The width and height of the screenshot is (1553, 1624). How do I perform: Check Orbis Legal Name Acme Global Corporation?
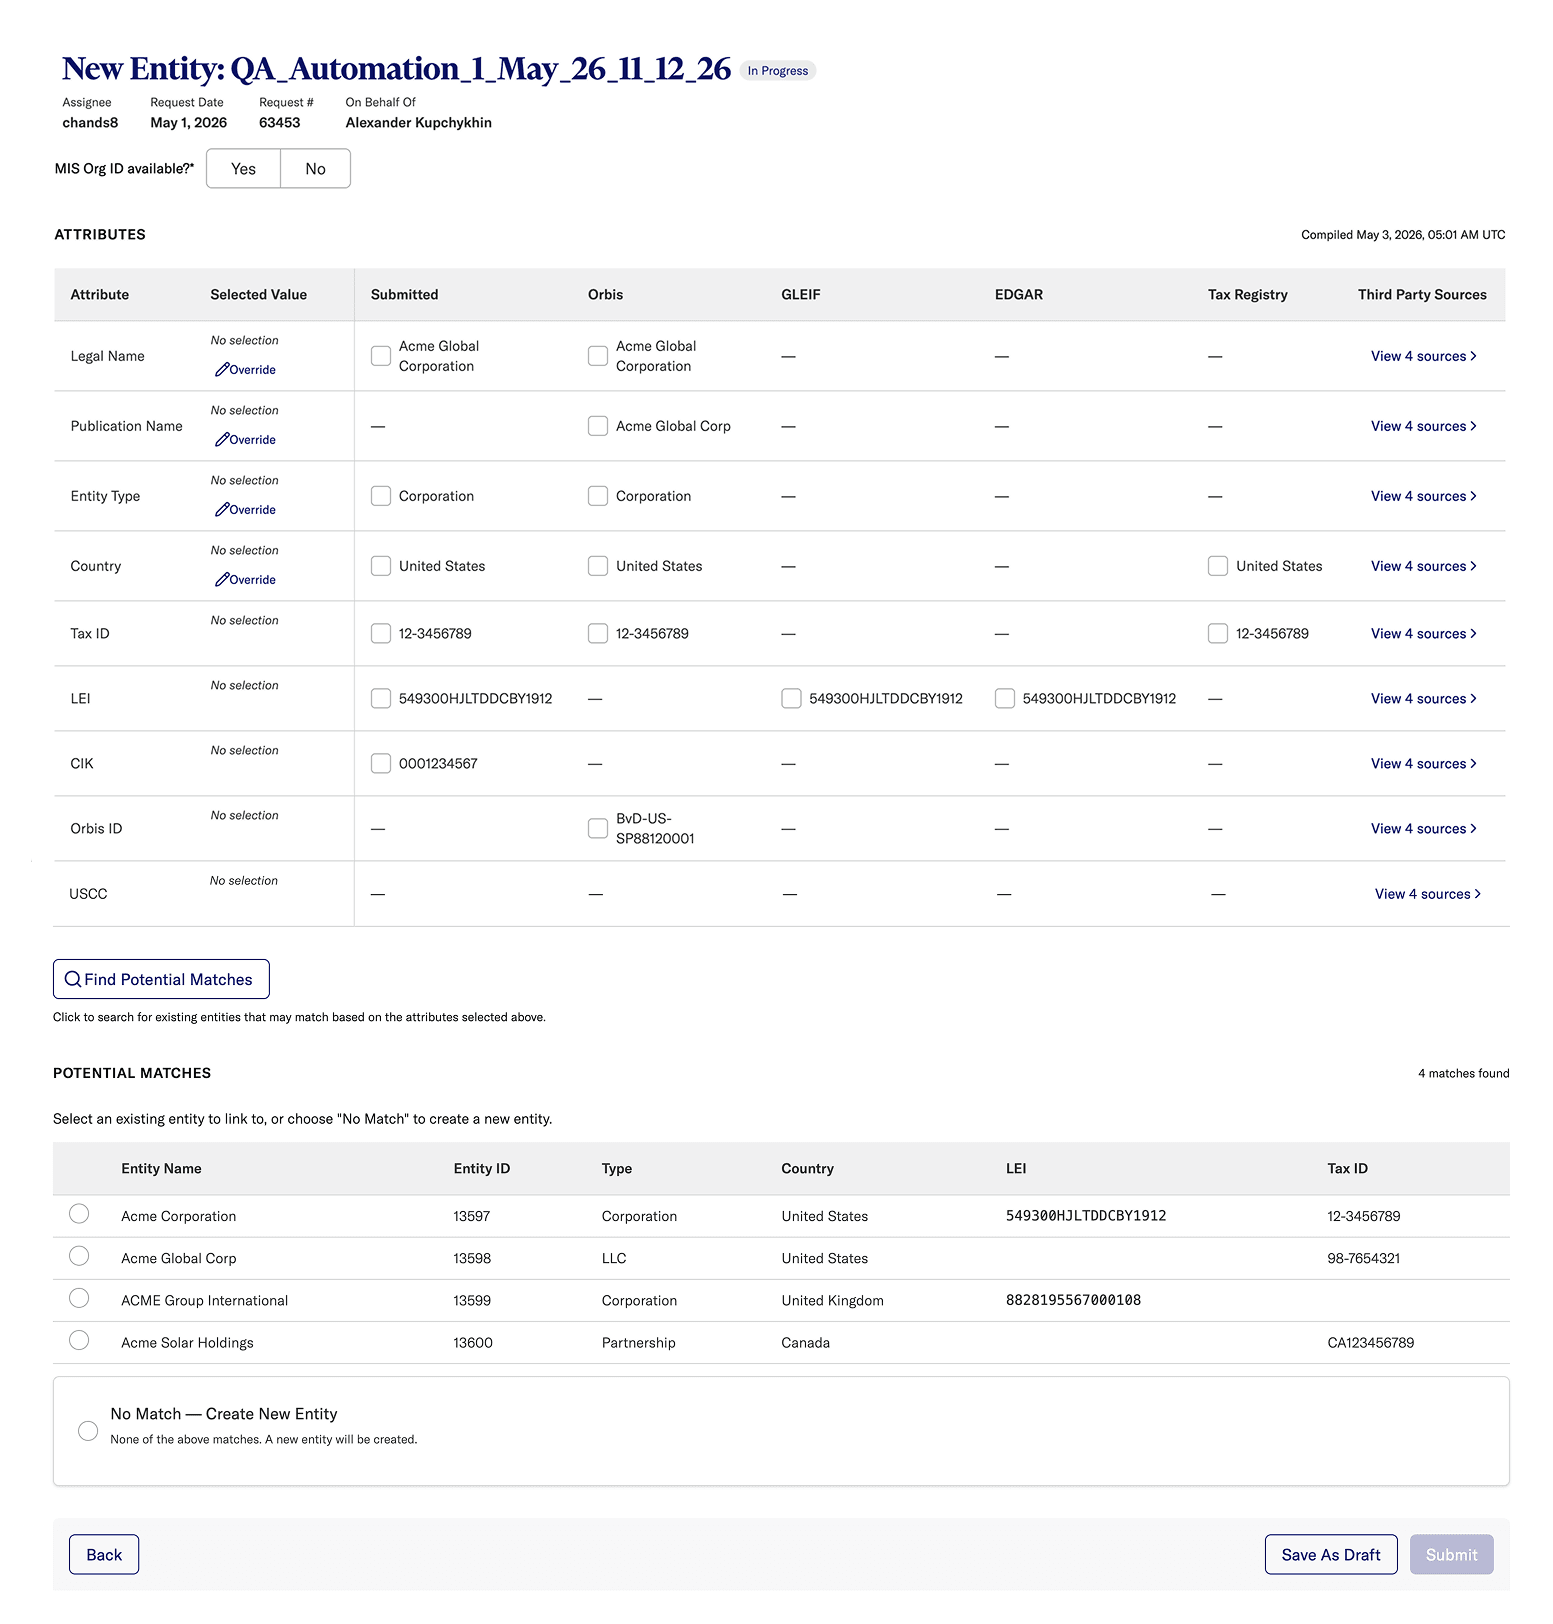(598, 356)
